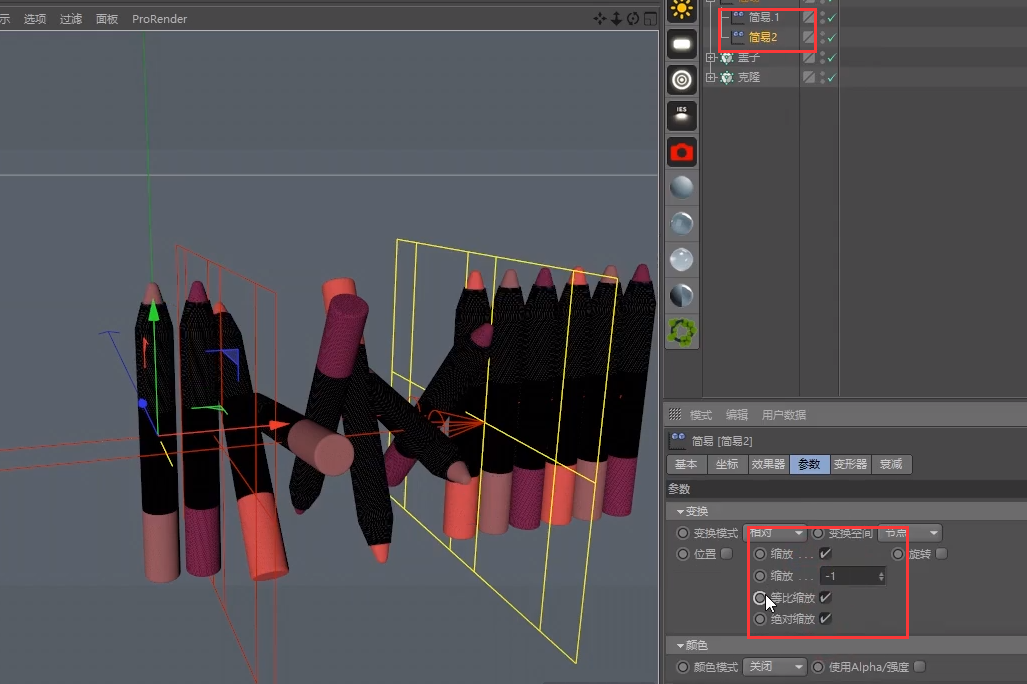Toggle the green enable checkmark for 简易2
This screenshot has height=684, width=1027.
(x=832, y=37)
